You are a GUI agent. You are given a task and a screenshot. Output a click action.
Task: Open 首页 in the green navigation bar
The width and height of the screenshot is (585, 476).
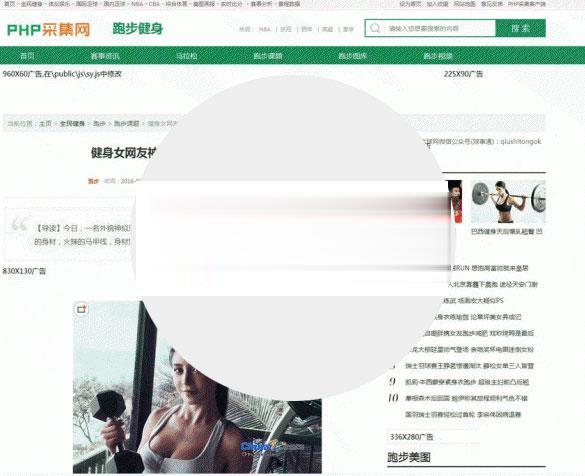pyautogui.click(x=27, y=56)
